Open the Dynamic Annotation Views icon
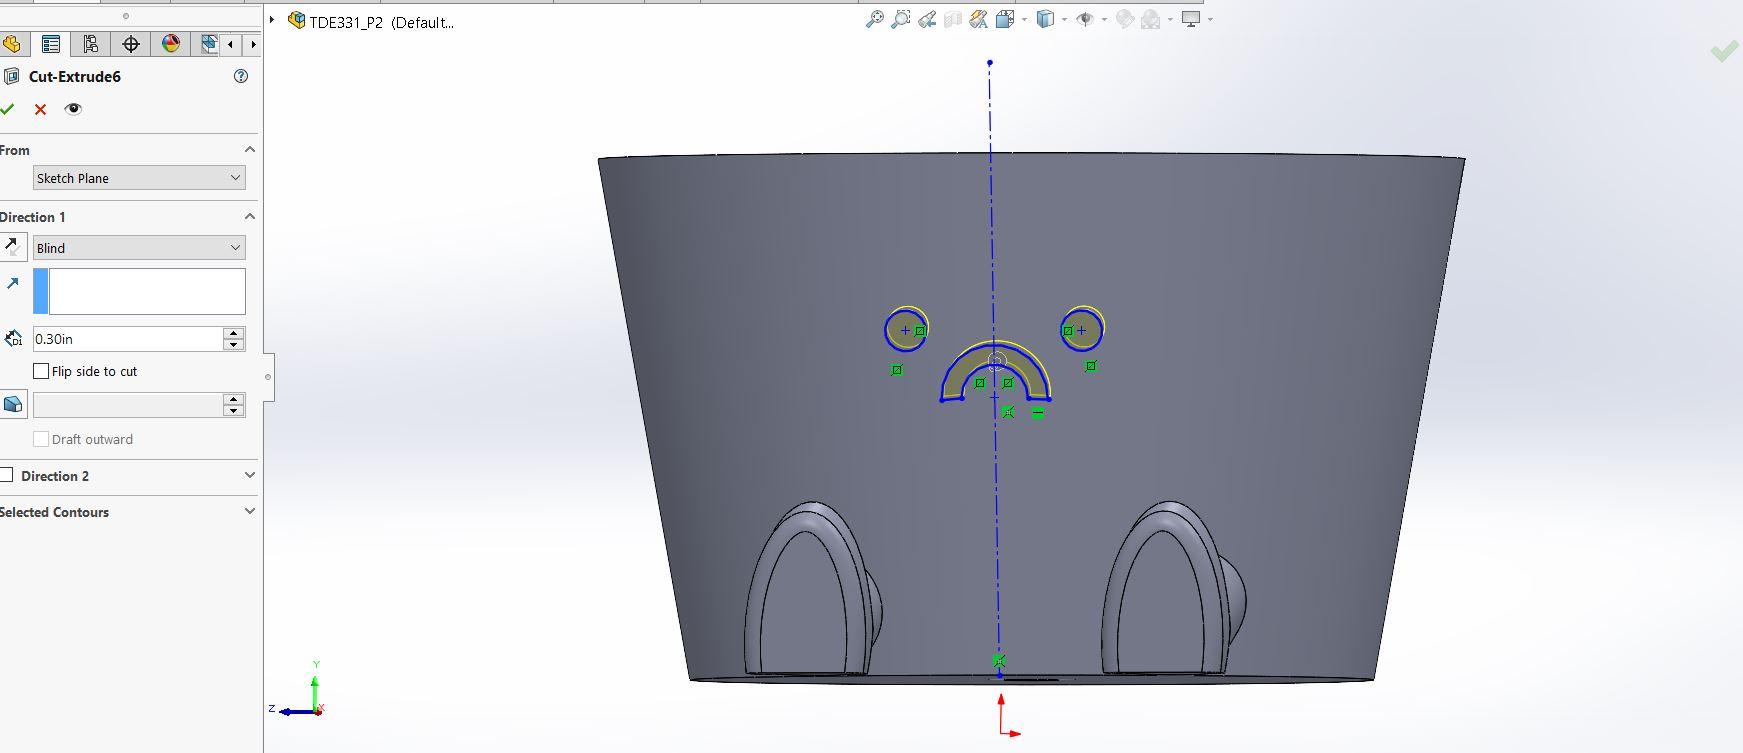This screenshot has width=1743, height=753. click(x=978, y=19)
